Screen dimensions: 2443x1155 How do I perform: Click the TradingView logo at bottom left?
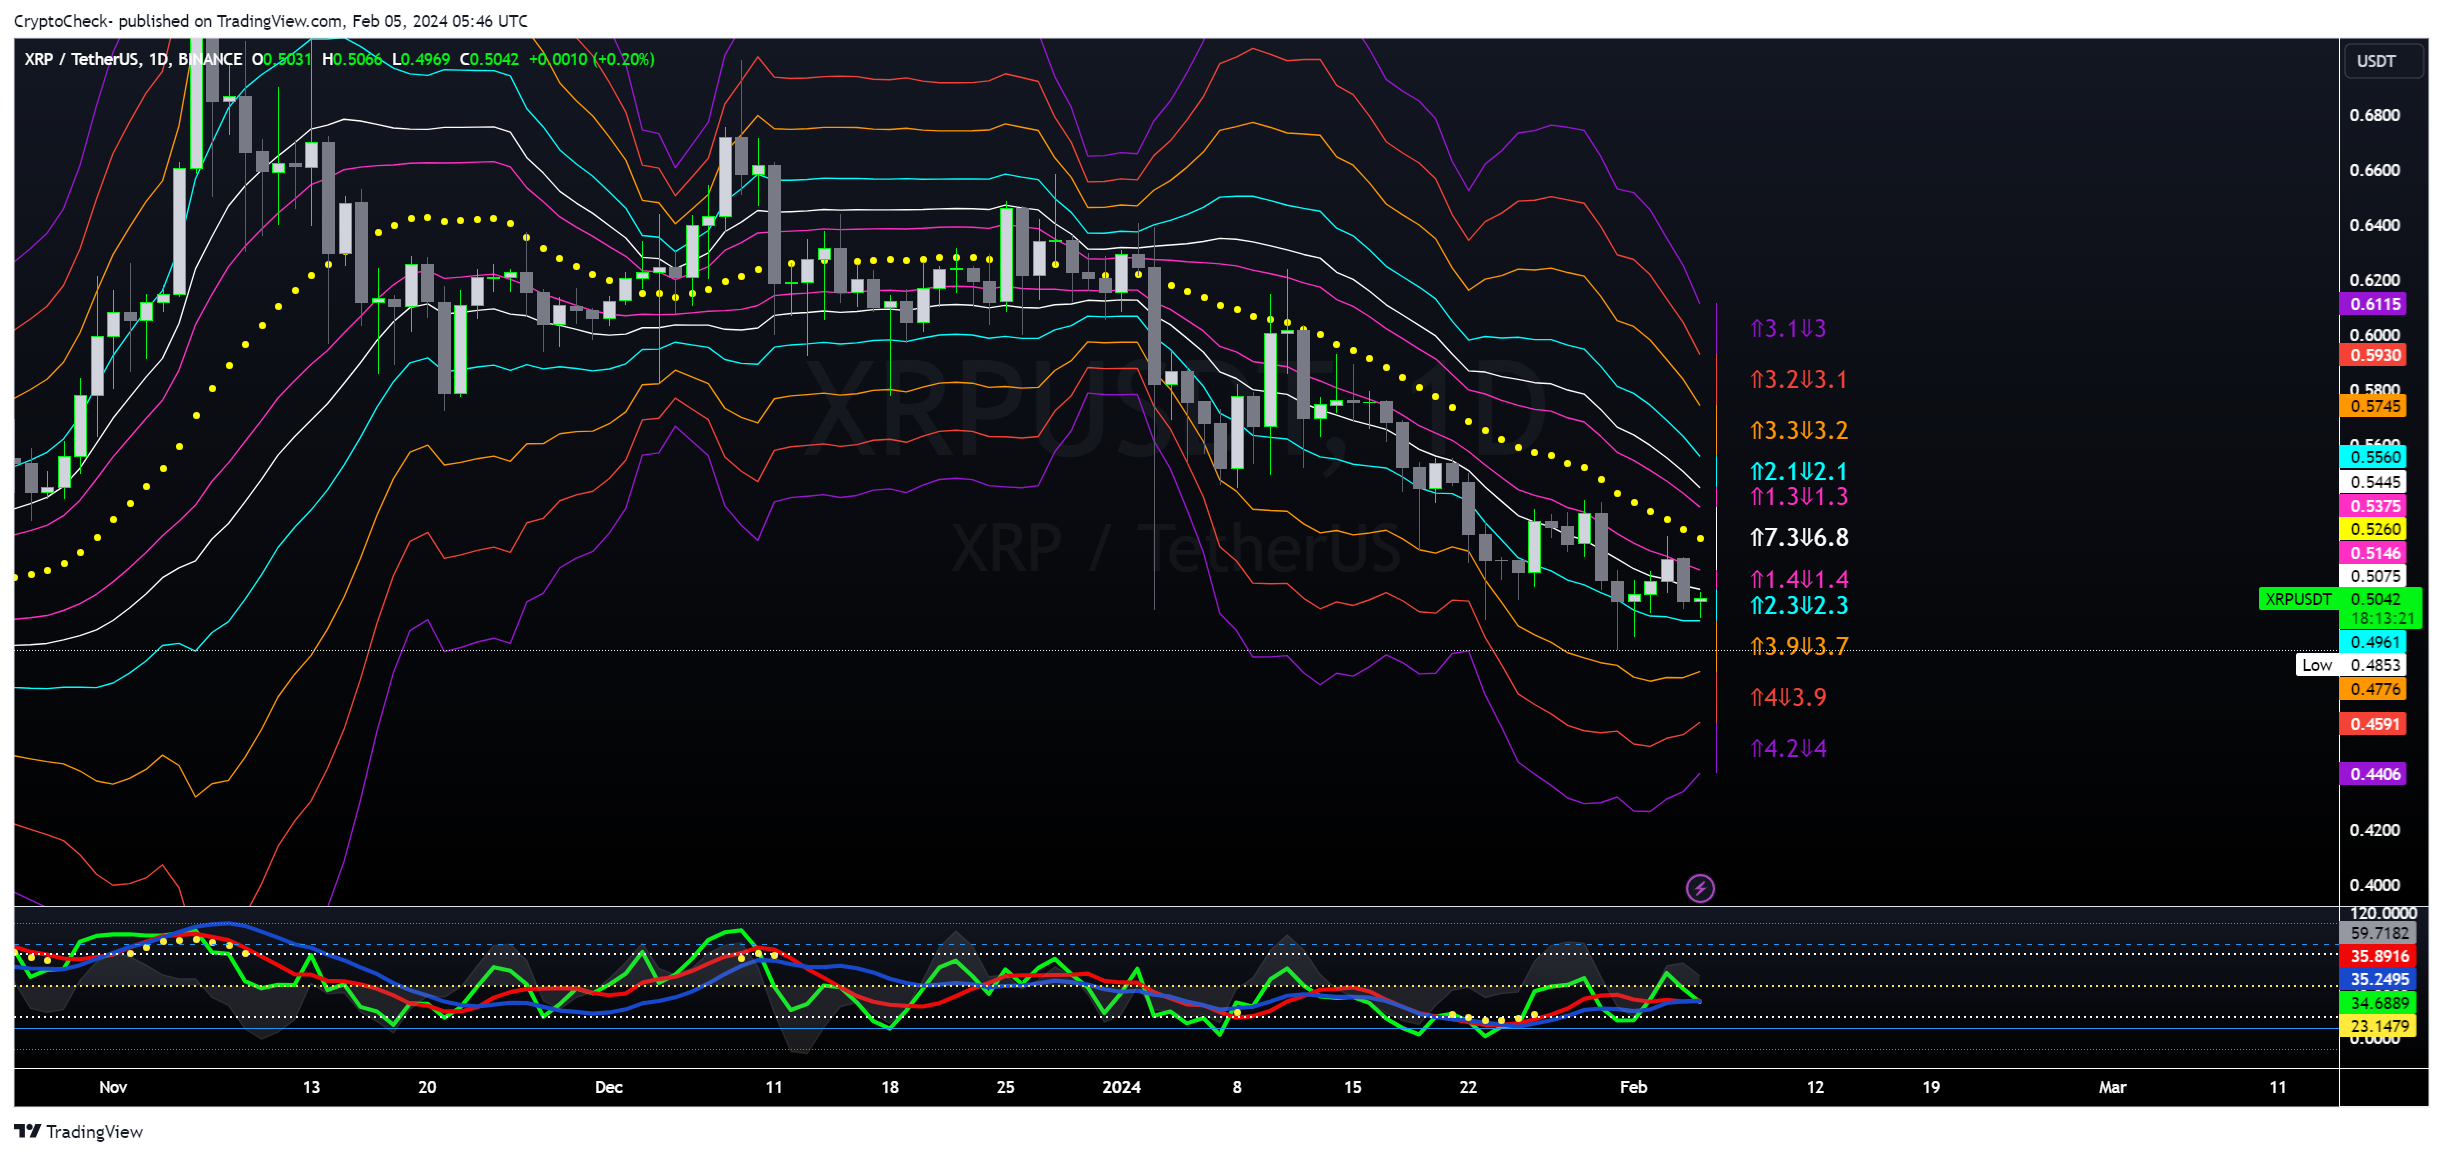click(79, 1131)
